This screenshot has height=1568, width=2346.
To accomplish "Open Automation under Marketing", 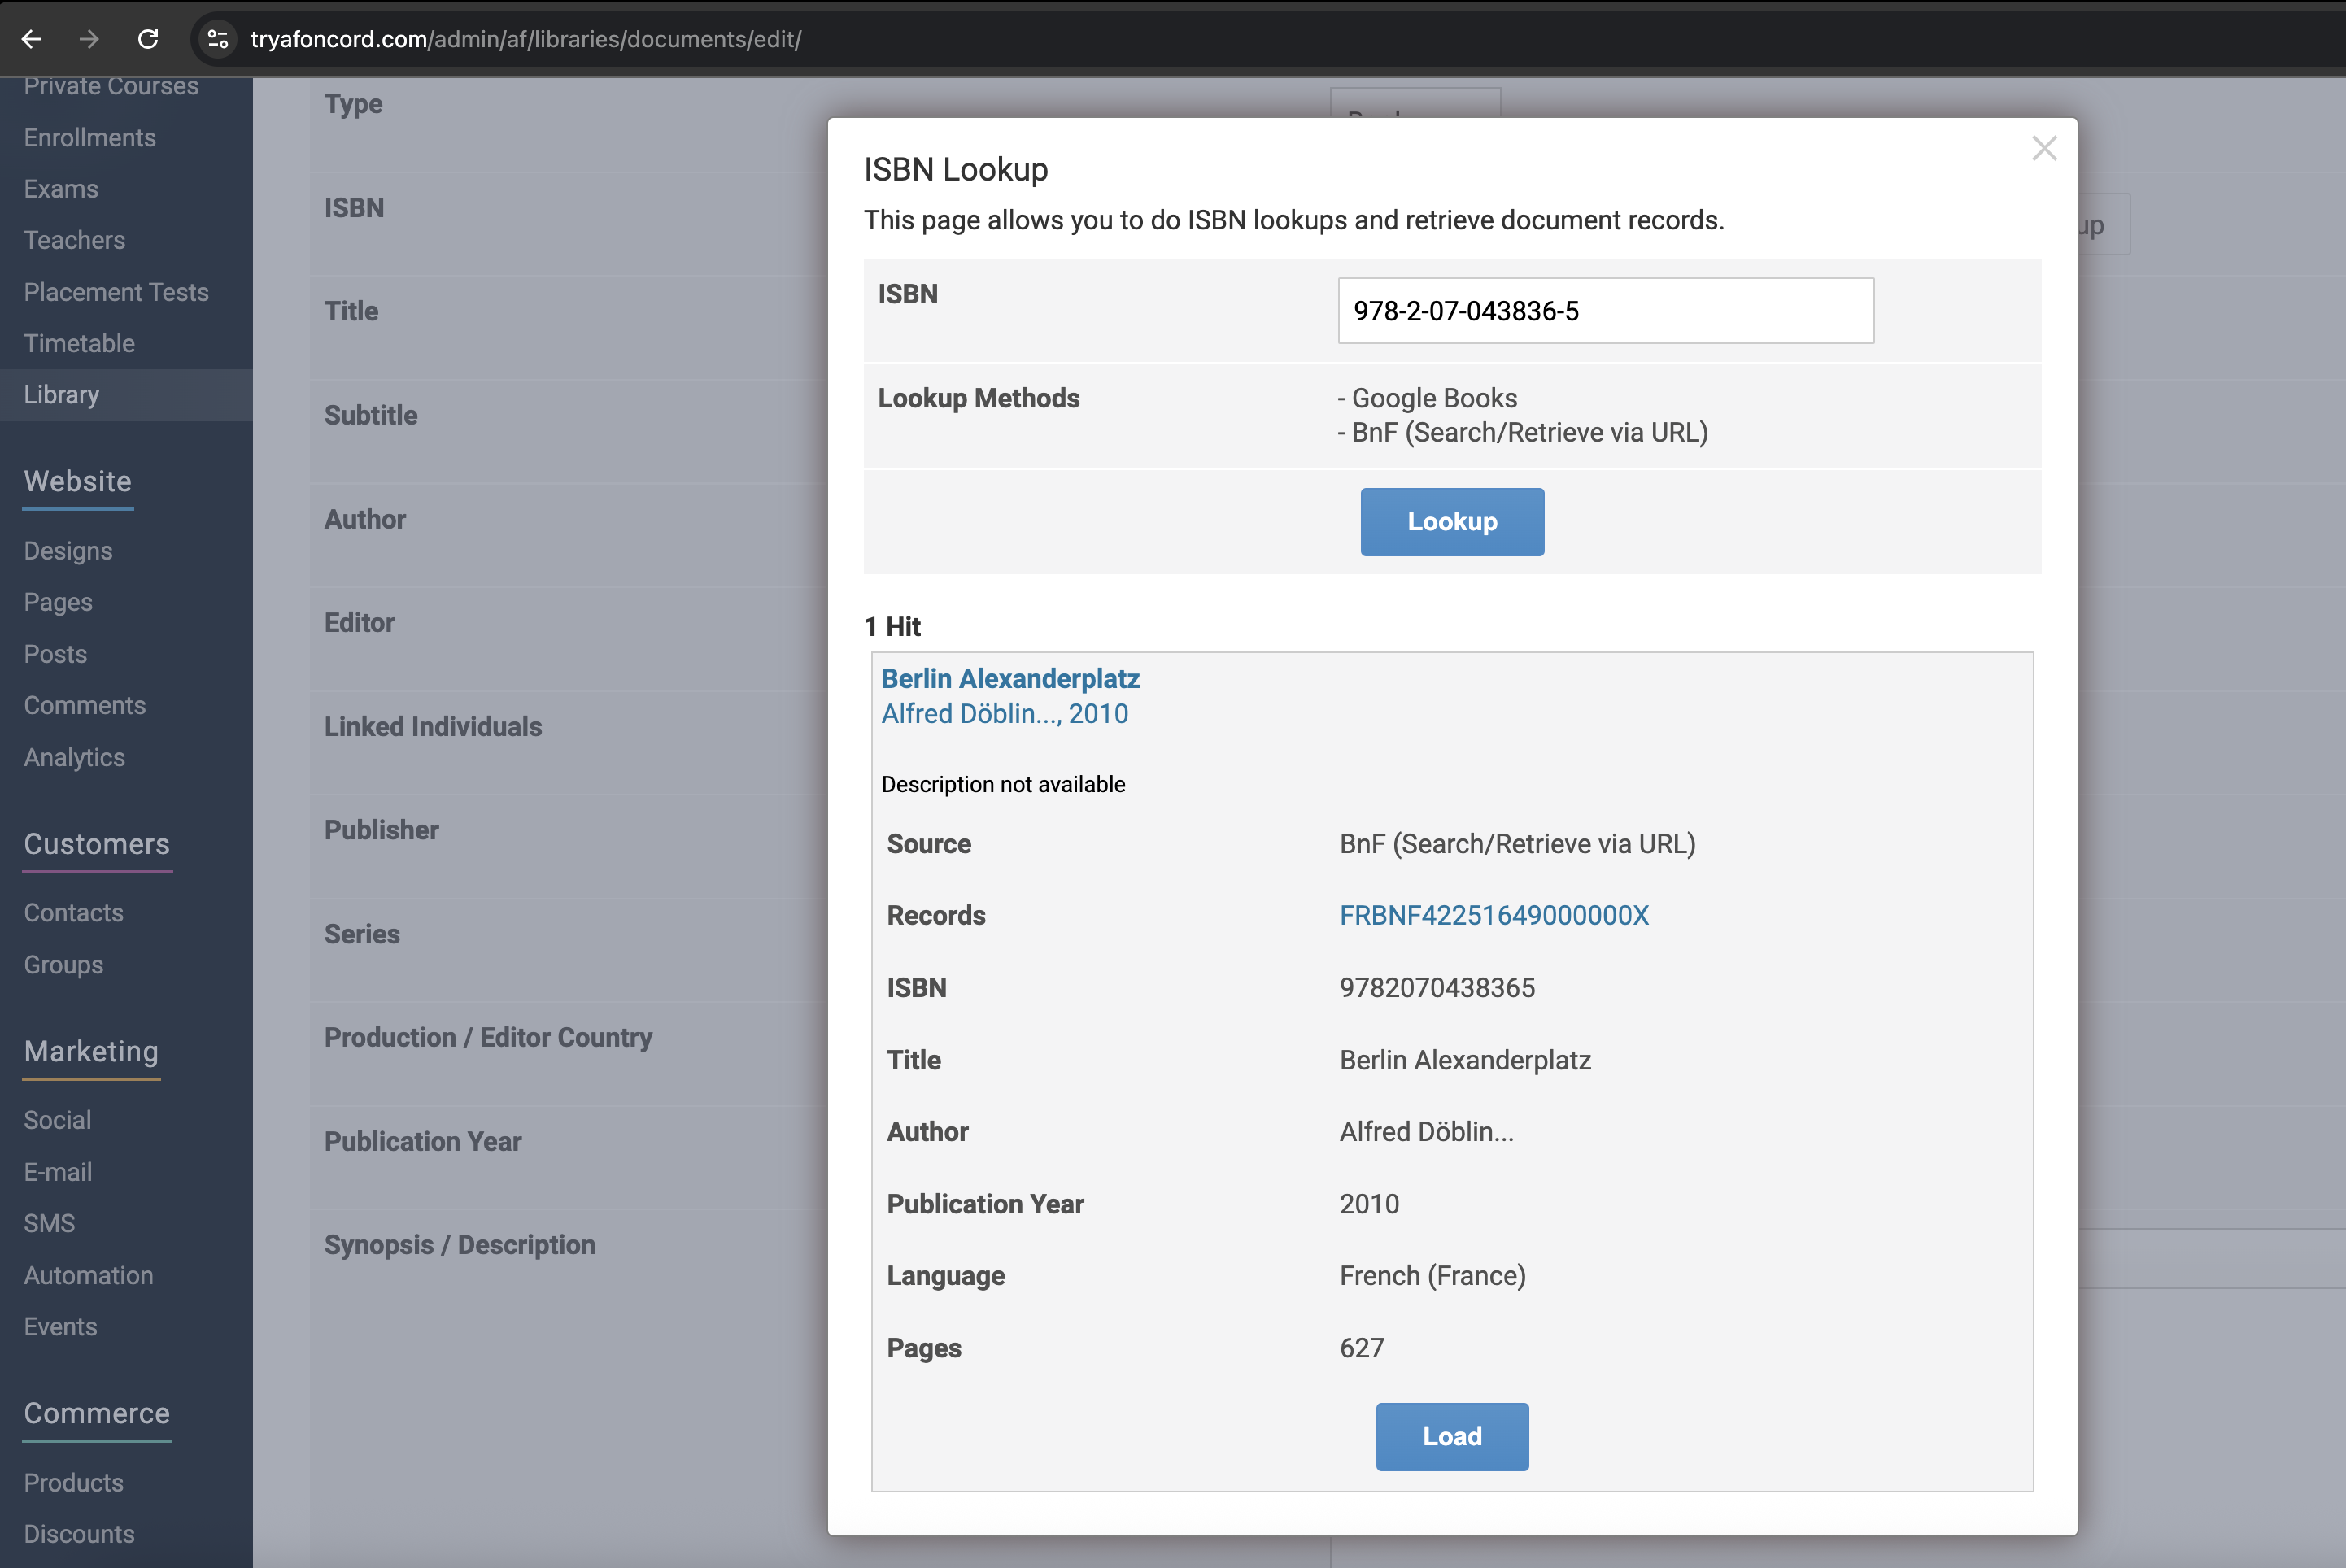I will tap(88, 1275).
